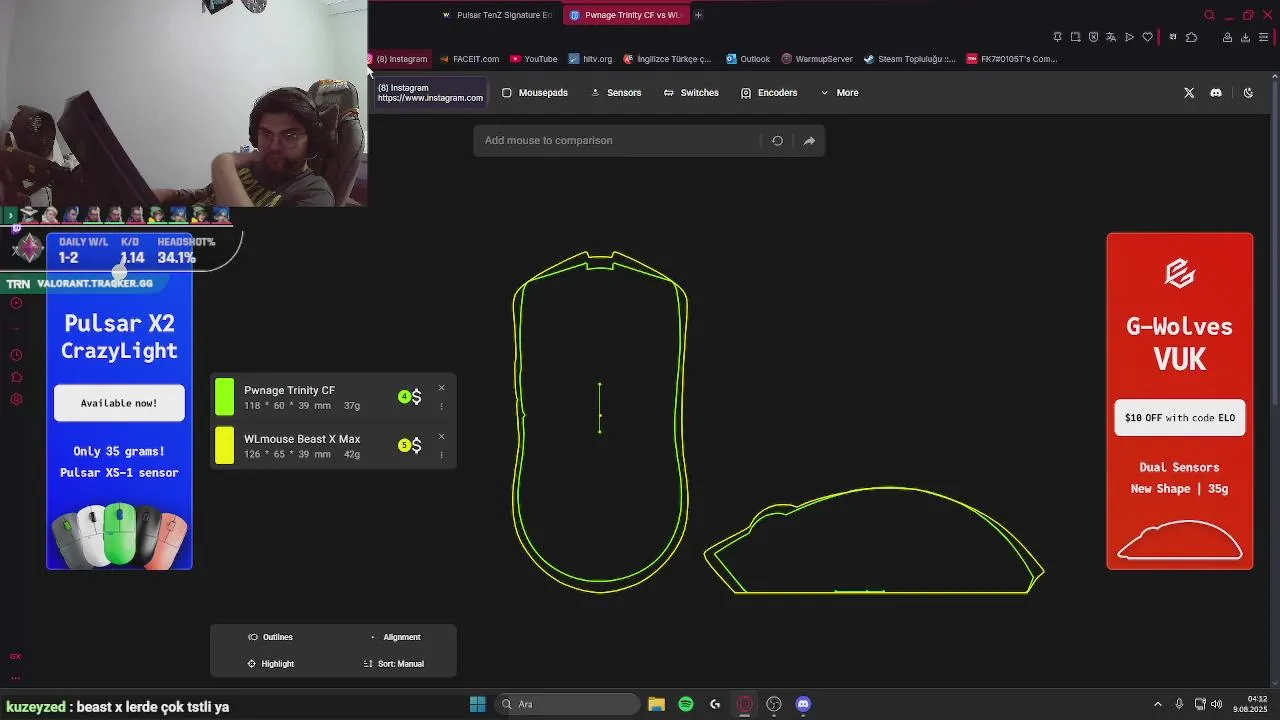Image resolution: width=1280 pixels, height=720 pixels.
Task: Open the Encoders menu
Action: 769,93
